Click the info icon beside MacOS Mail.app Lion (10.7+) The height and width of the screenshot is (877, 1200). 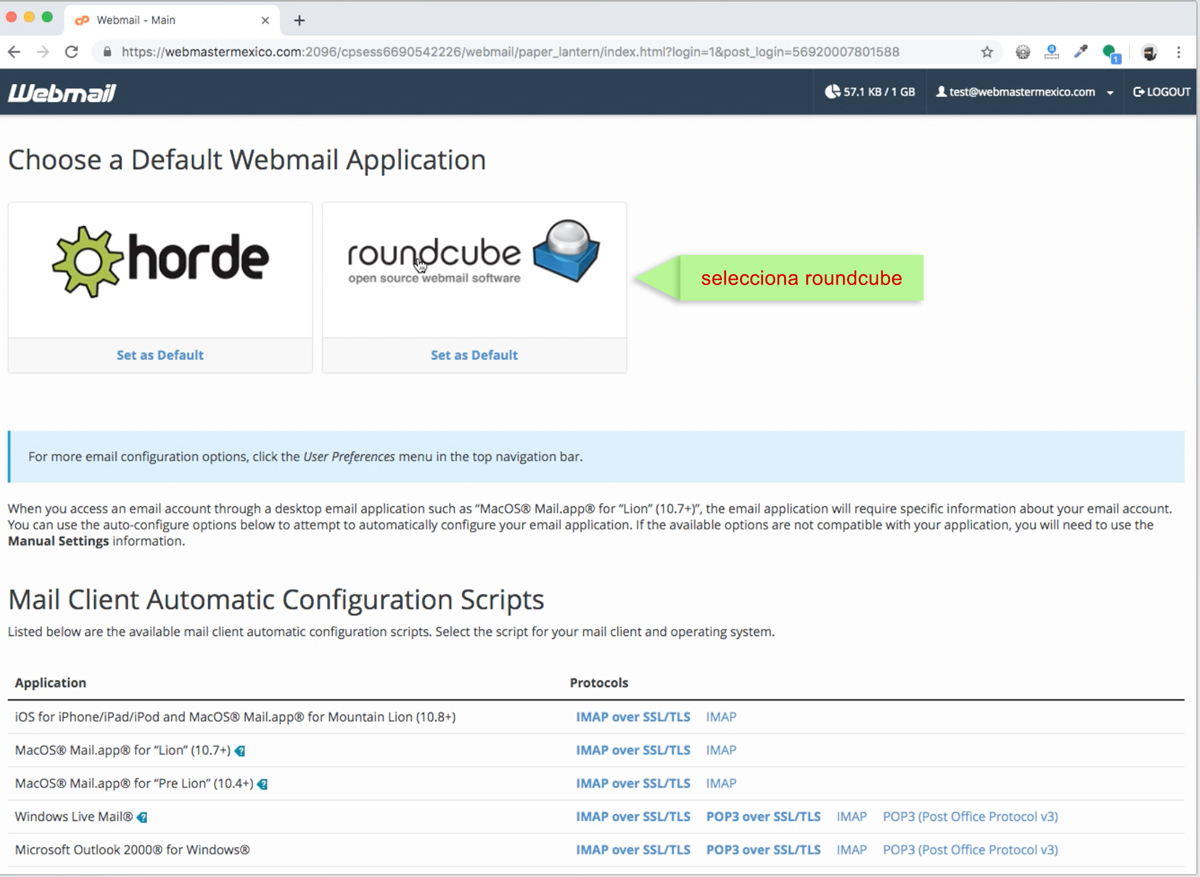coord(240,751)
